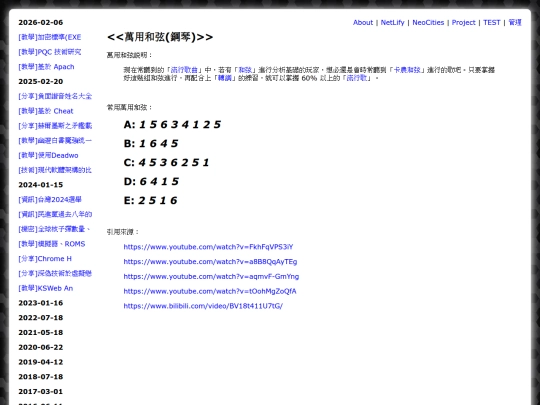Open the [分享] article above the Deadwo article

click(x=55, y=126)
